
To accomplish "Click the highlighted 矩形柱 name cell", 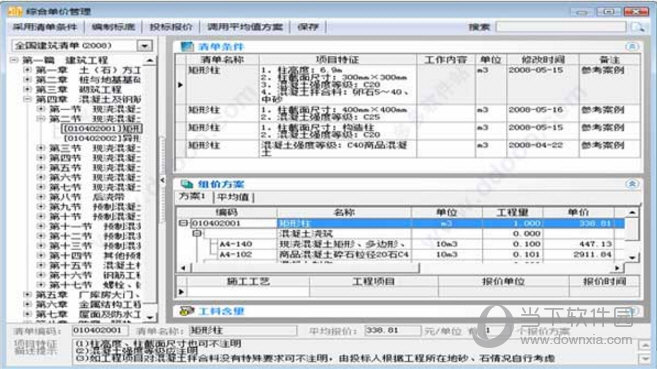I will pos(344,223).
